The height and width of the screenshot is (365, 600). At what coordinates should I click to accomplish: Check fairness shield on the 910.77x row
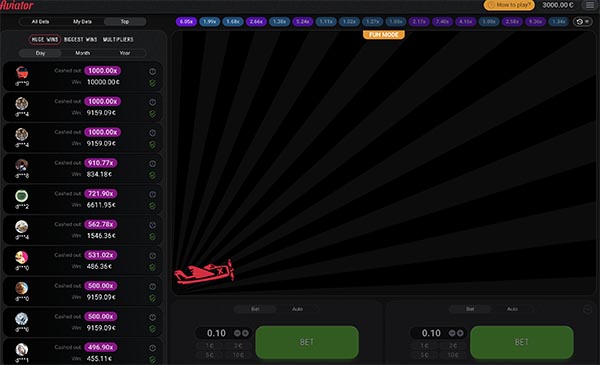[152, 175]
